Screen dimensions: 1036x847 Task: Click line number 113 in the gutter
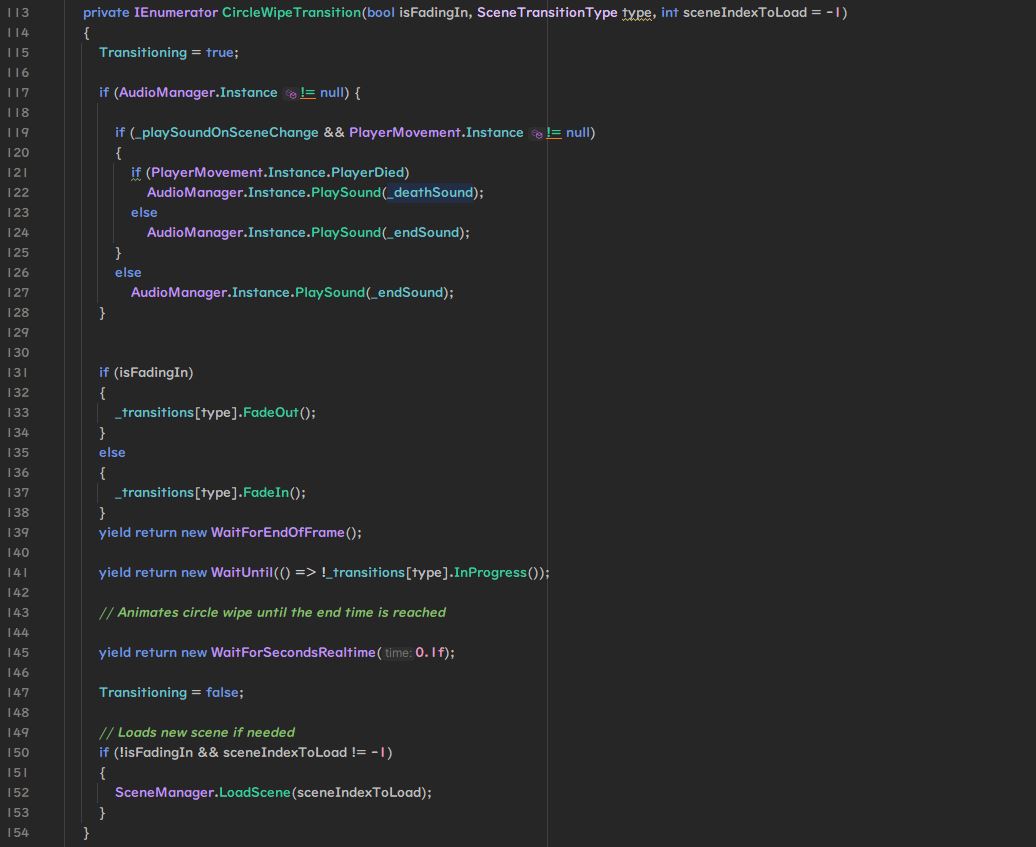tap(18, 13)
